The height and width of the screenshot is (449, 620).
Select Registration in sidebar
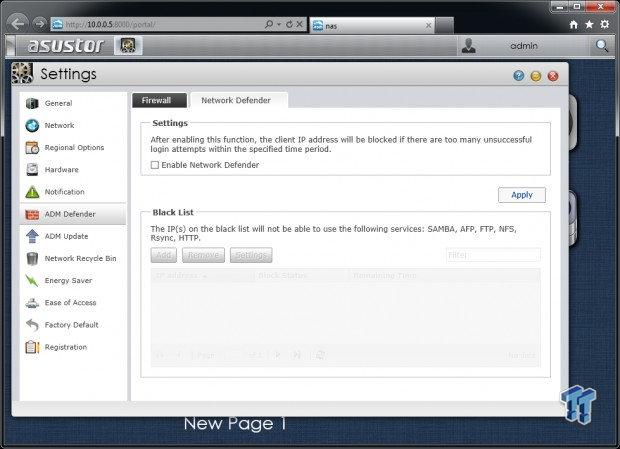[66, 347]
